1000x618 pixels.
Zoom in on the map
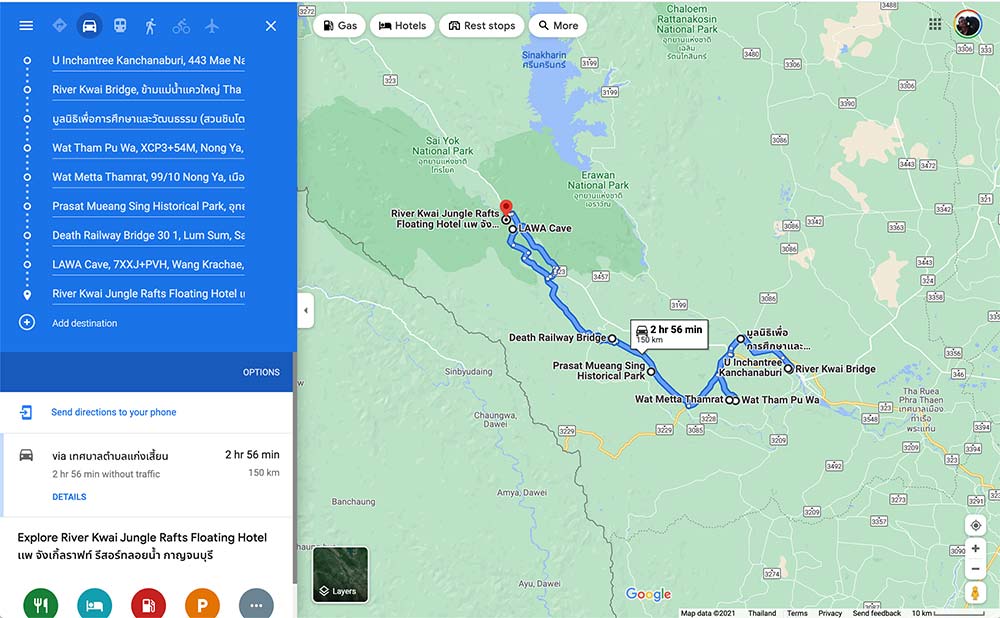pos(975,548)
